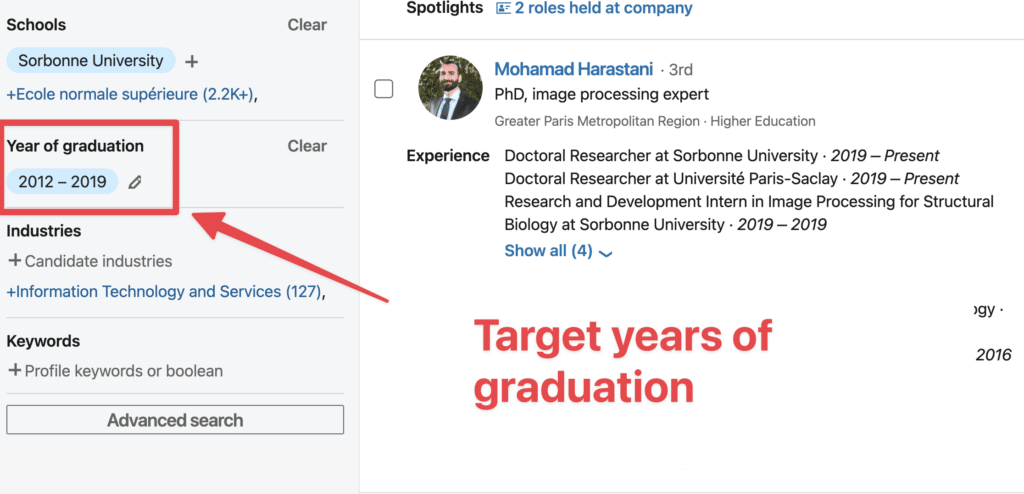This screenshot has height=494, width=1024.
Task: Click the pencil icon to edit graduation years
Action: click(x=135, y=182)
